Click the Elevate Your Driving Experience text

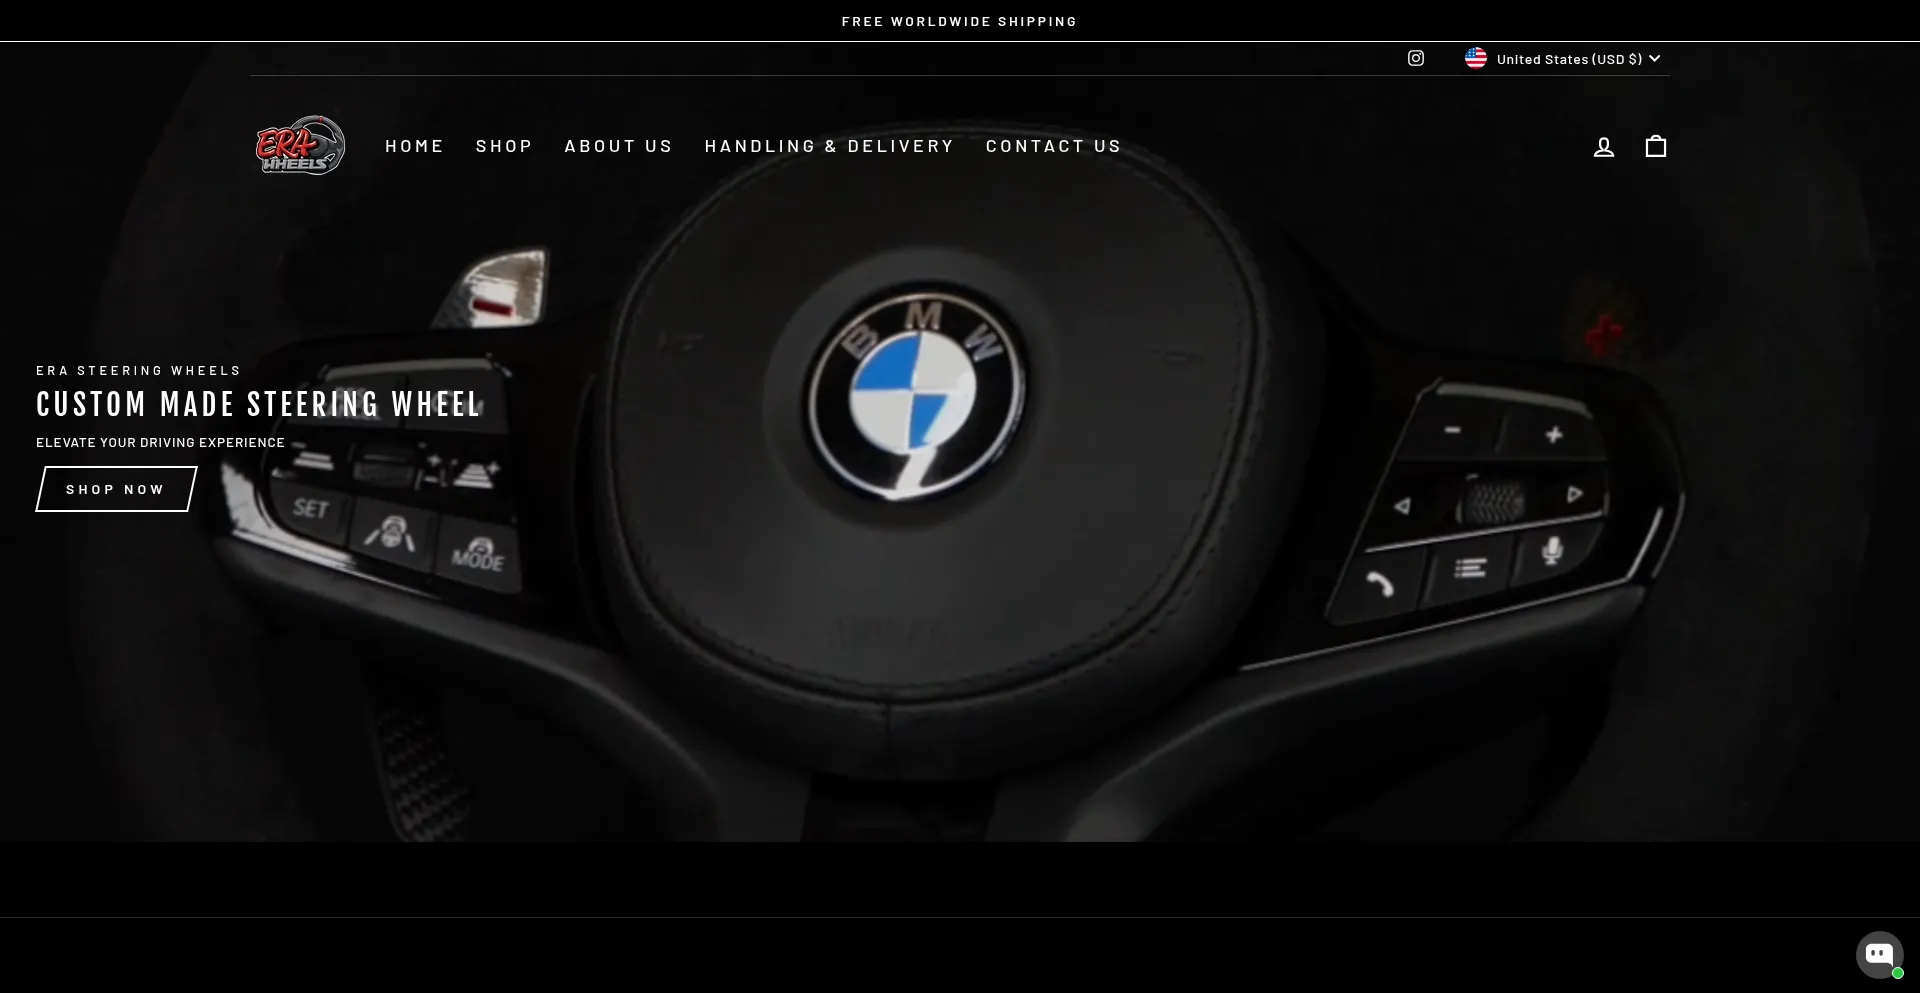(x=160, y=442)
